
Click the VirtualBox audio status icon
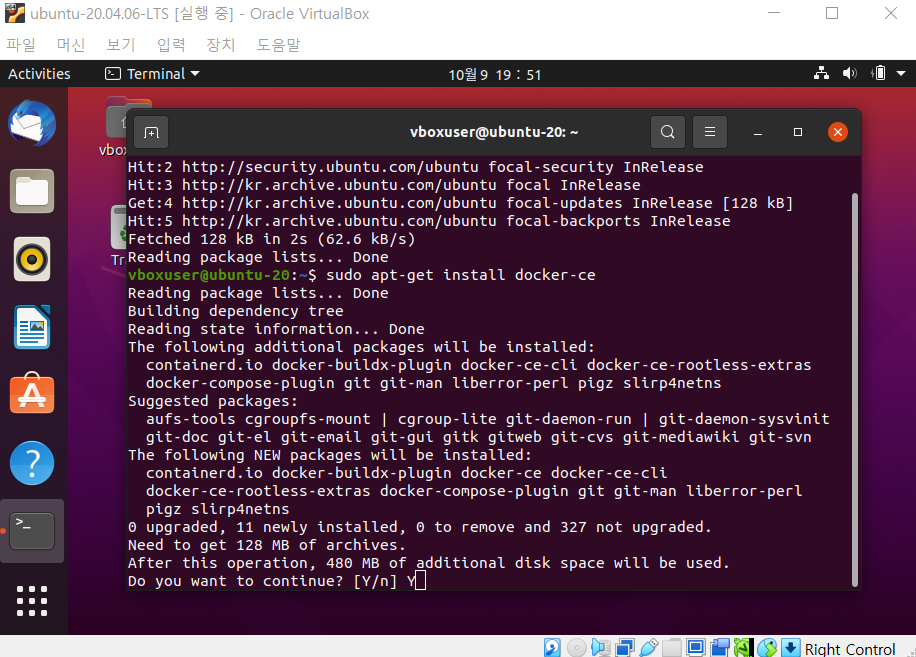pos(601,647)
